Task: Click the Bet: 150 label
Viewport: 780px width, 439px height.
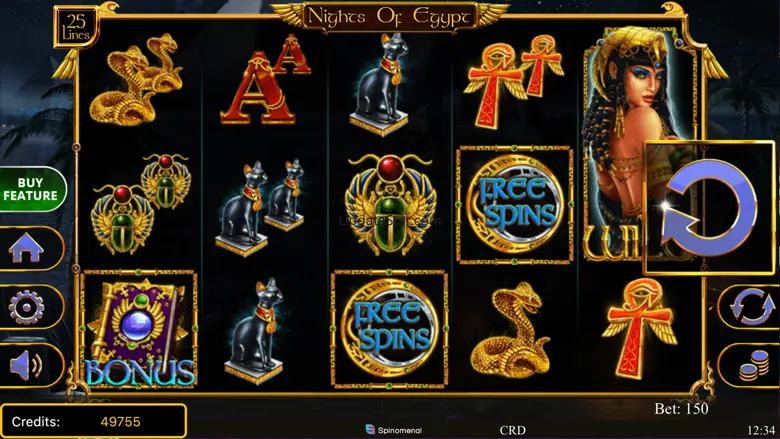Action: 681,409
